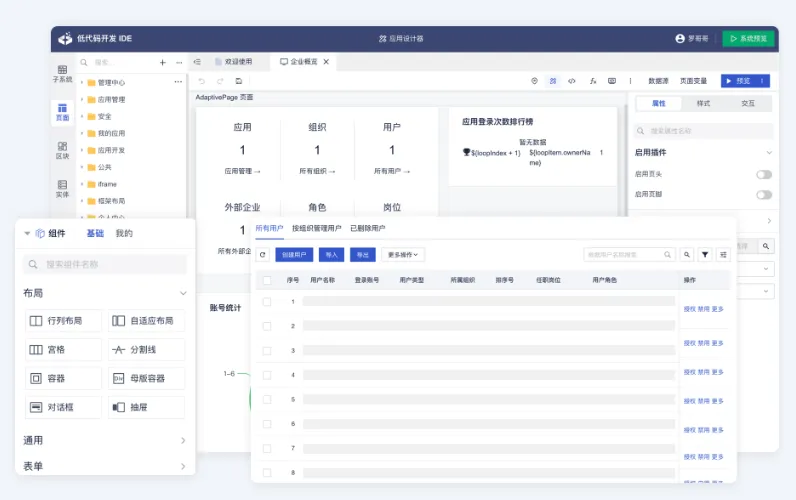This screenshot has width=796, height=500.
Task: Collapse the 启用插件 section chevron
Action: 769,152
